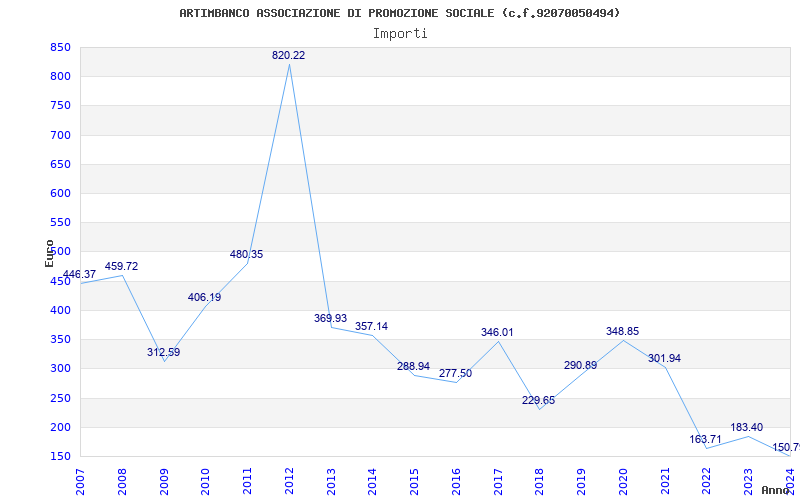Click the 850 y-axis tick label
Viewport: 800px width, 500px height.
(x=60, y=47)
